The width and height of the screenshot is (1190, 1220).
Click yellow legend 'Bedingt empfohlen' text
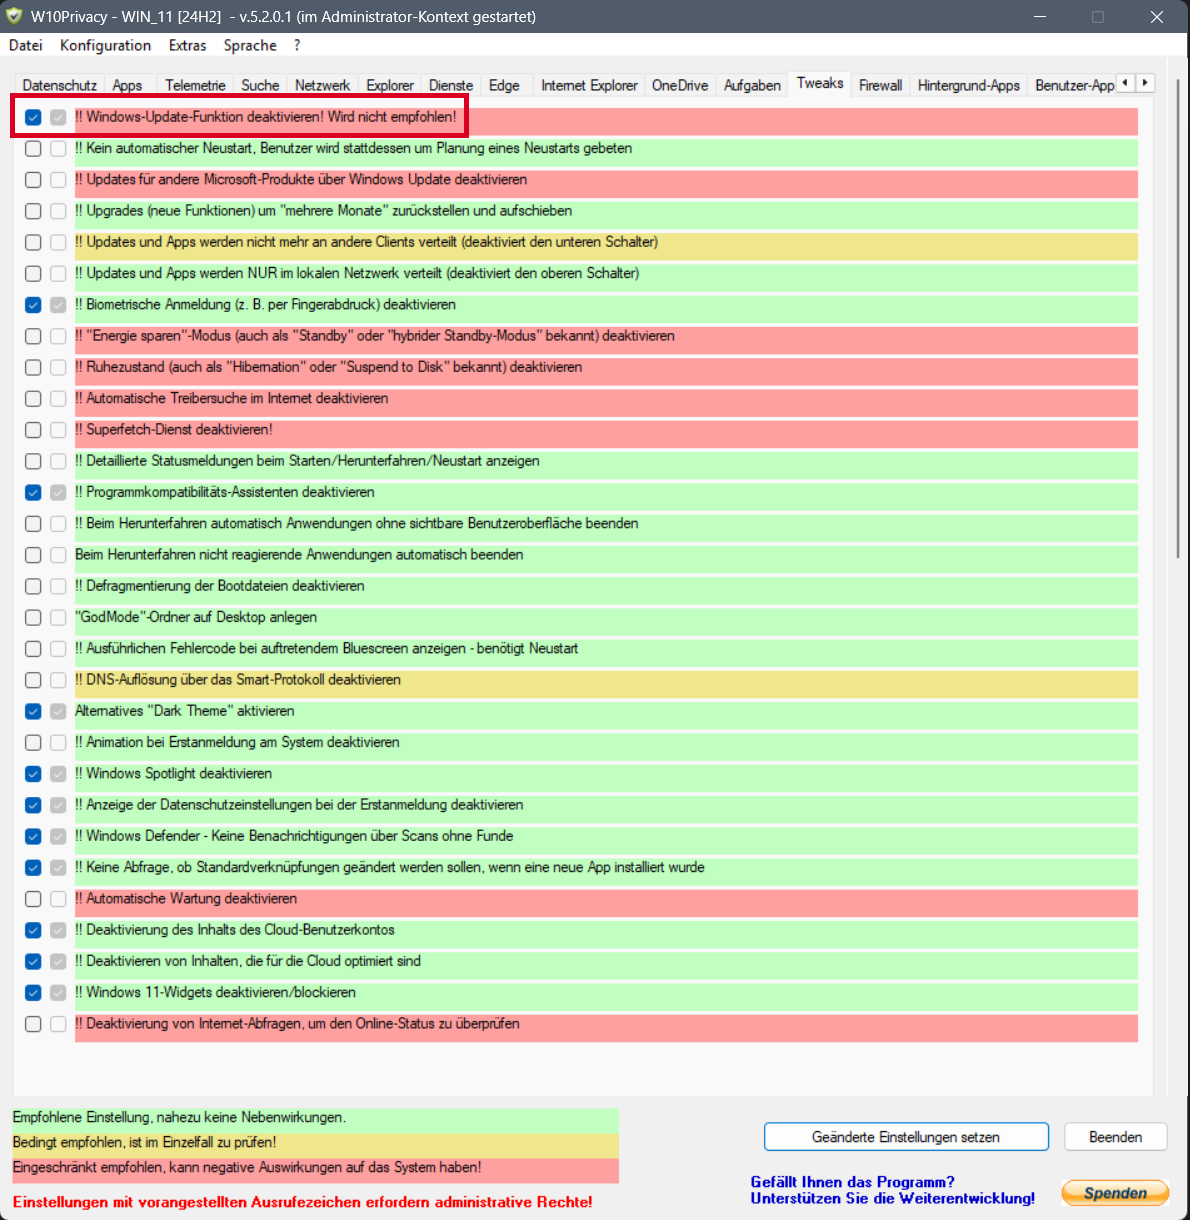145,1142
